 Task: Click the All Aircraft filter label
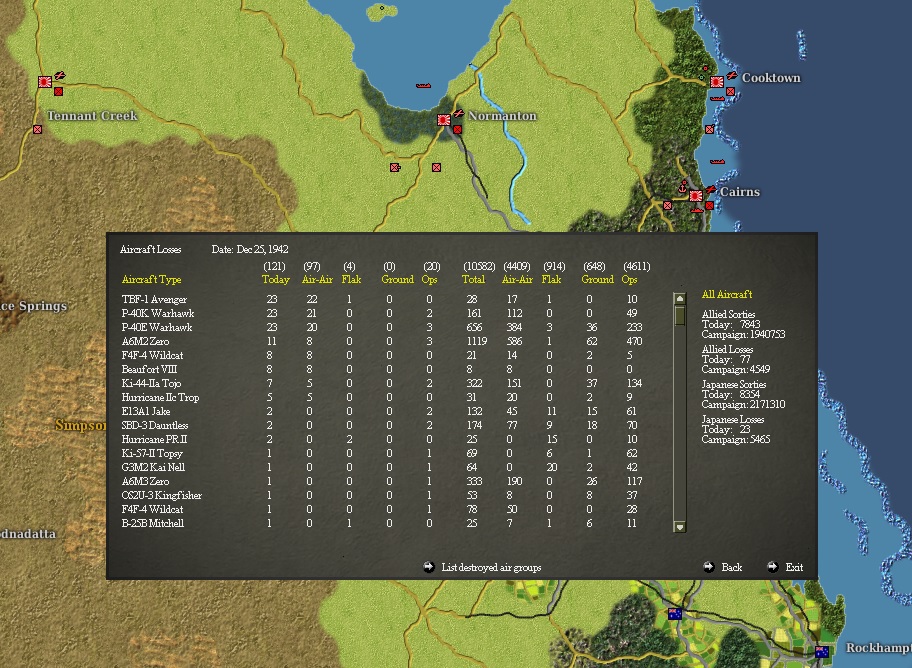coord(727,294)
